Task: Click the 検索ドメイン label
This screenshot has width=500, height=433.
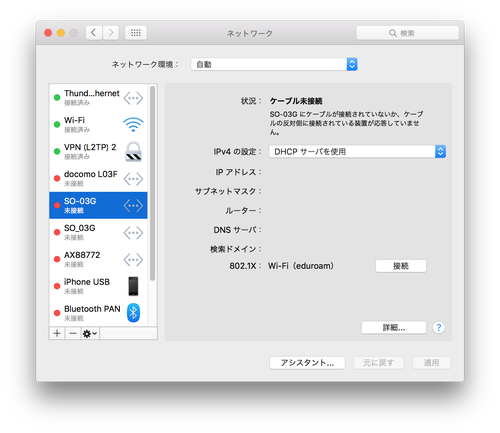Action: pyautogui.click(x=236, y=249)
